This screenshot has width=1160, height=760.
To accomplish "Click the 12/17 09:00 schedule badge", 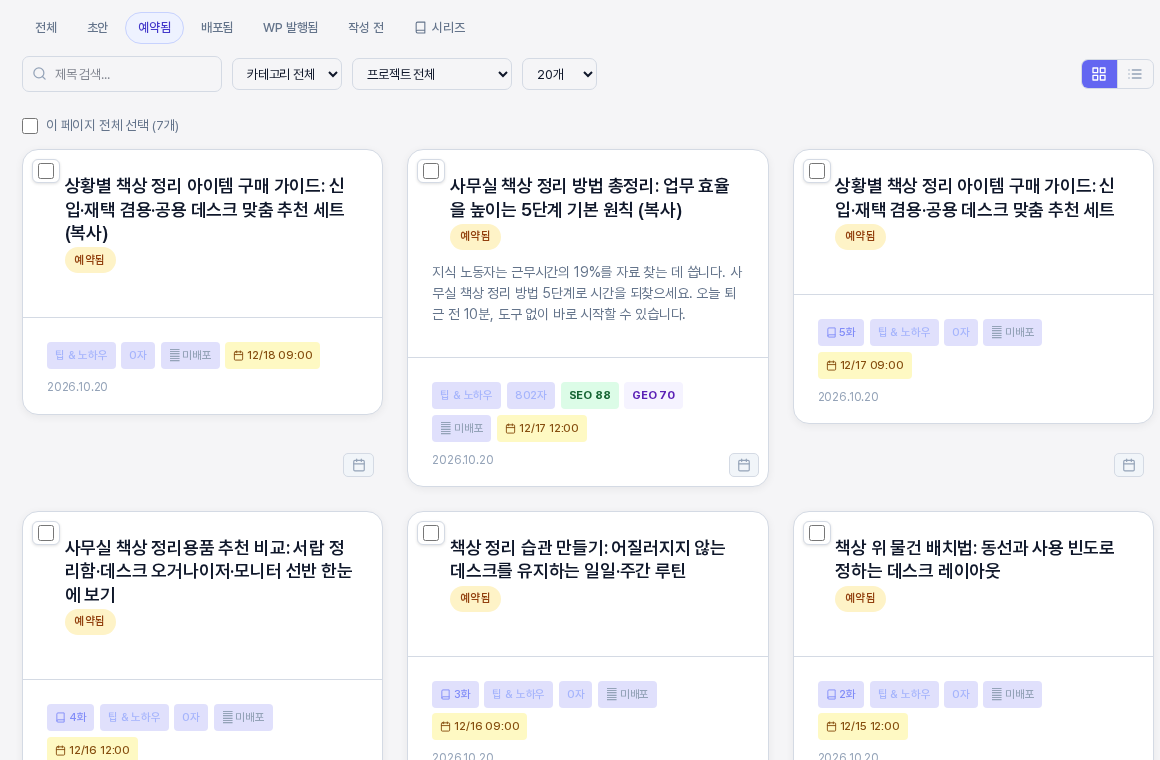I will pos(865,366).
